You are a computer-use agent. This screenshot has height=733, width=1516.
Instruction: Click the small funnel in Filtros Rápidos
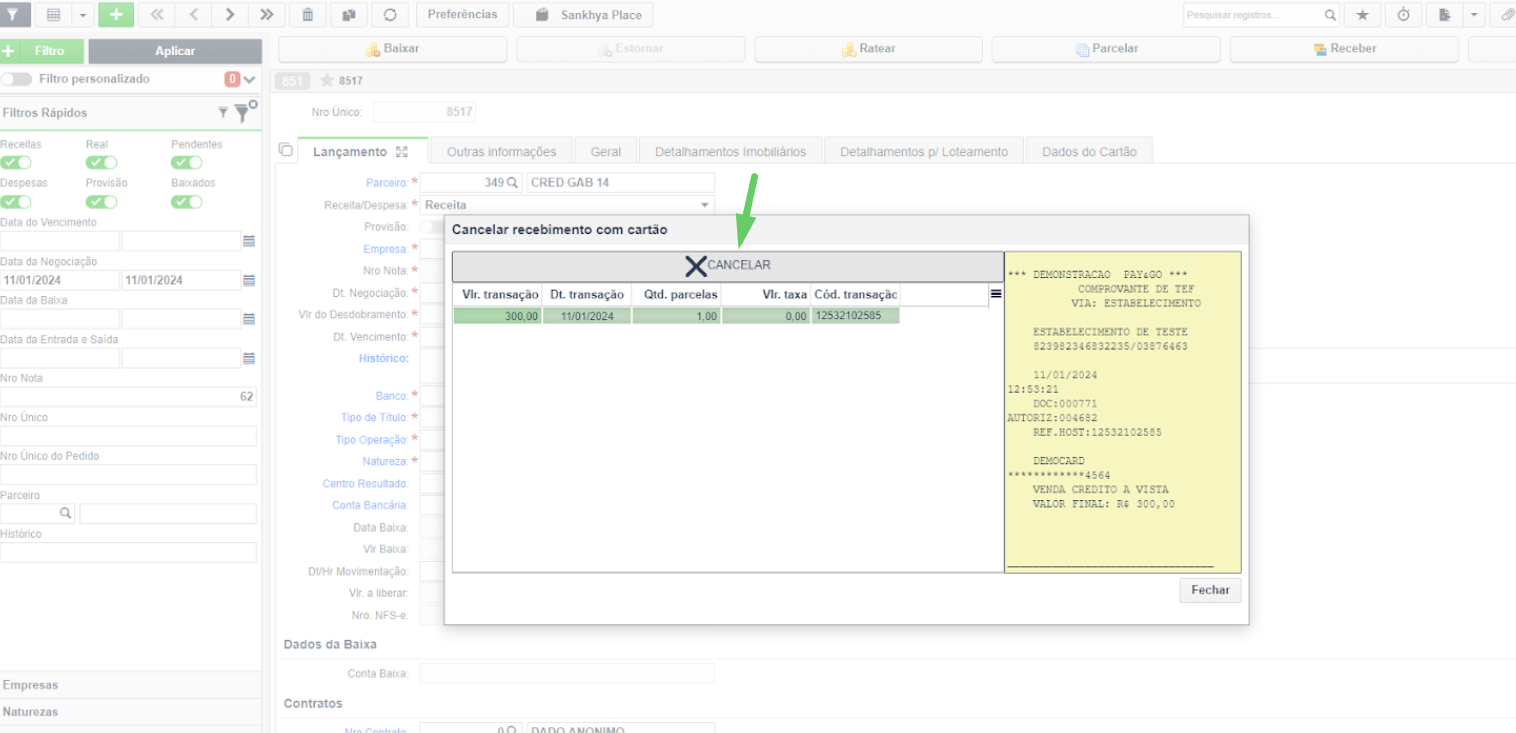223,113
